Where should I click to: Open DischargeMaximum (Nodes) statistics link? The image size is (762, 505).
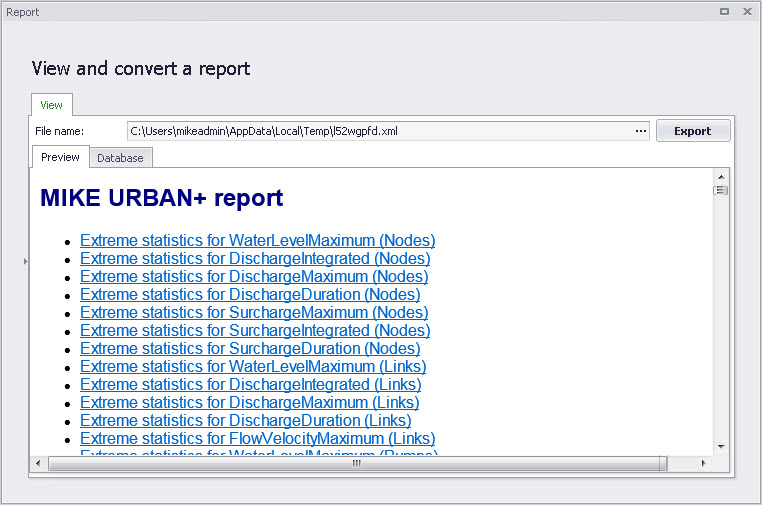click(254, 276)
